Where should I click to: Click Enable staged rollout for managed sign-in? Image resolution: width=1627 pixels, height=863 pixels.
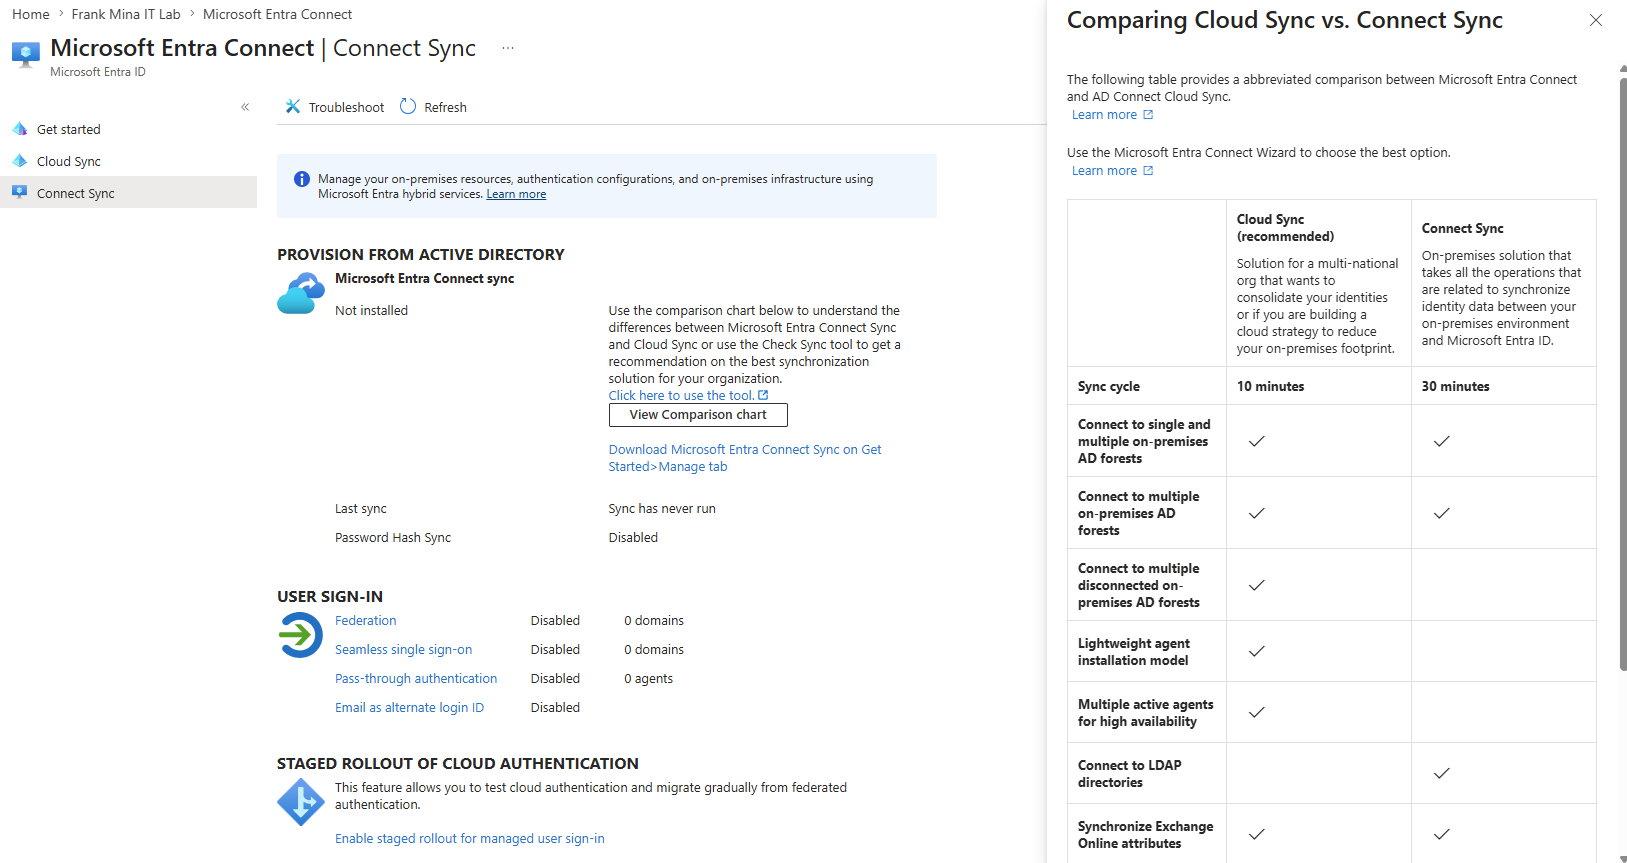pyautogui.click(x=470, y=839)
